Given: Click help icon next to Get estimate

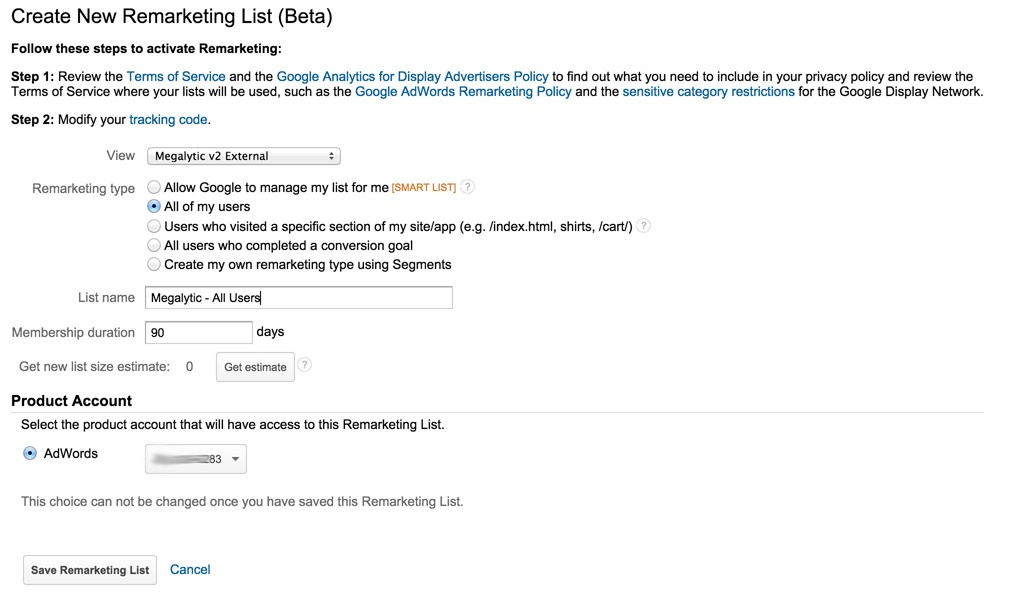Looking at the screenshot, I should (305, 366).
